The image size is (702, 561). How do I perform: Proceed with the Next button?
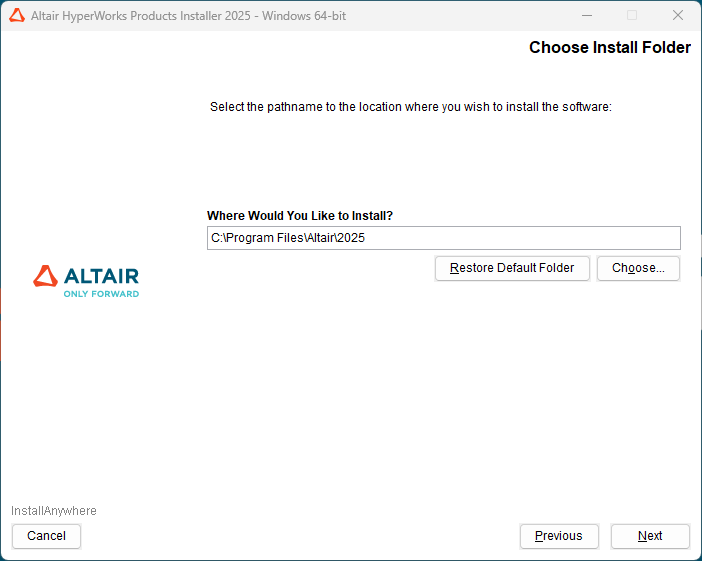[x=650, y=536]
